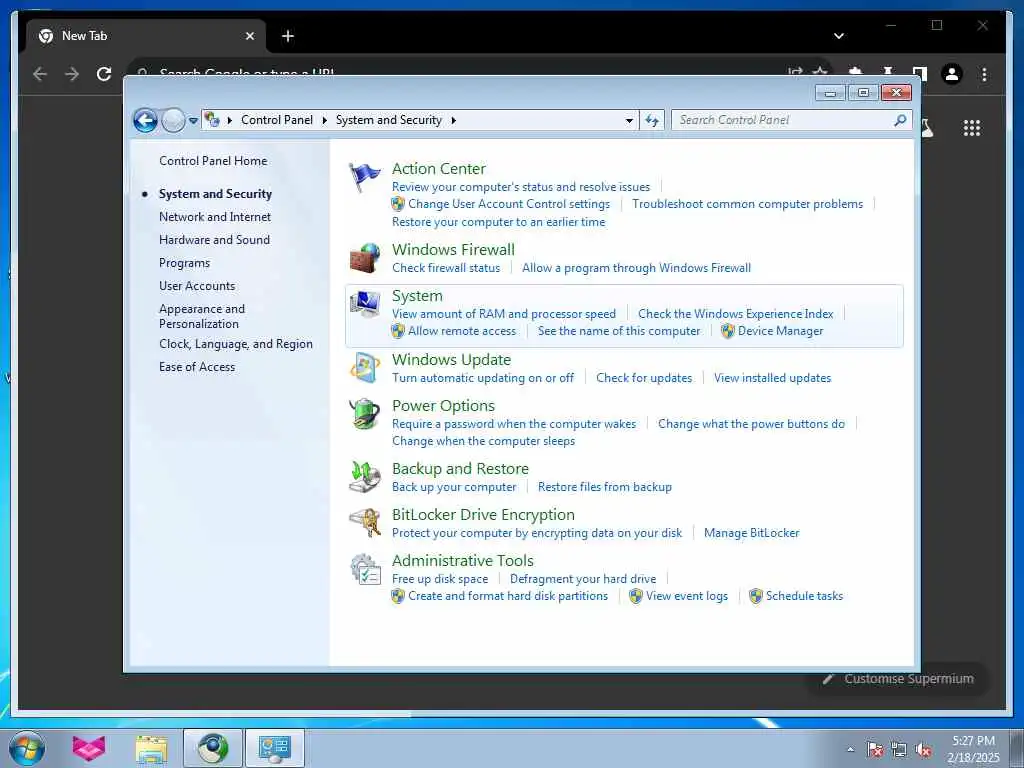The height and width of the screenshot is (768, 1024).
Task: Switch to Supermium browser in taskbar
Action: point(213,748)
